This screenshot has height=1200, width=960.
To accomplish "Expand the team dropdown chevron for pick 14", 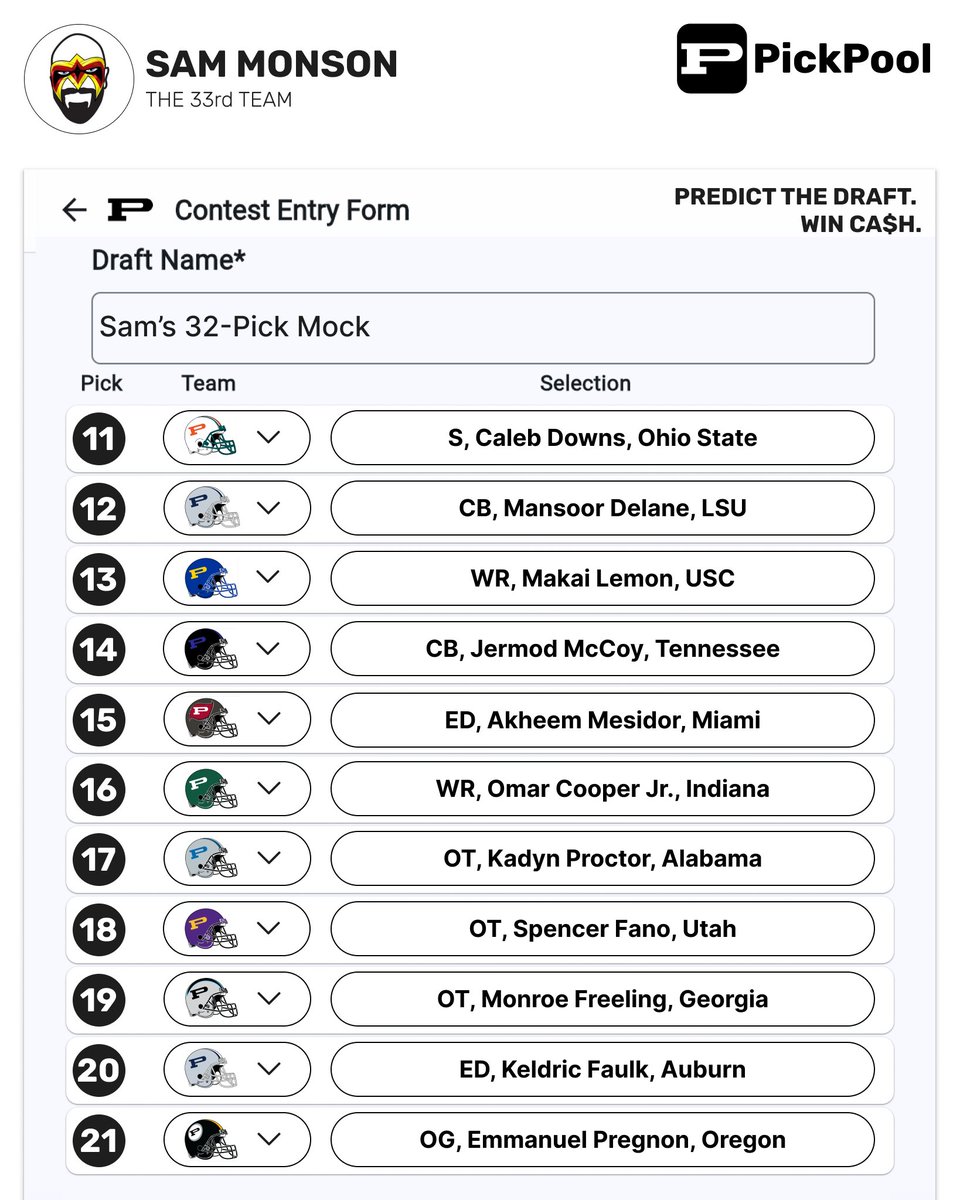I will click(268, 649).
